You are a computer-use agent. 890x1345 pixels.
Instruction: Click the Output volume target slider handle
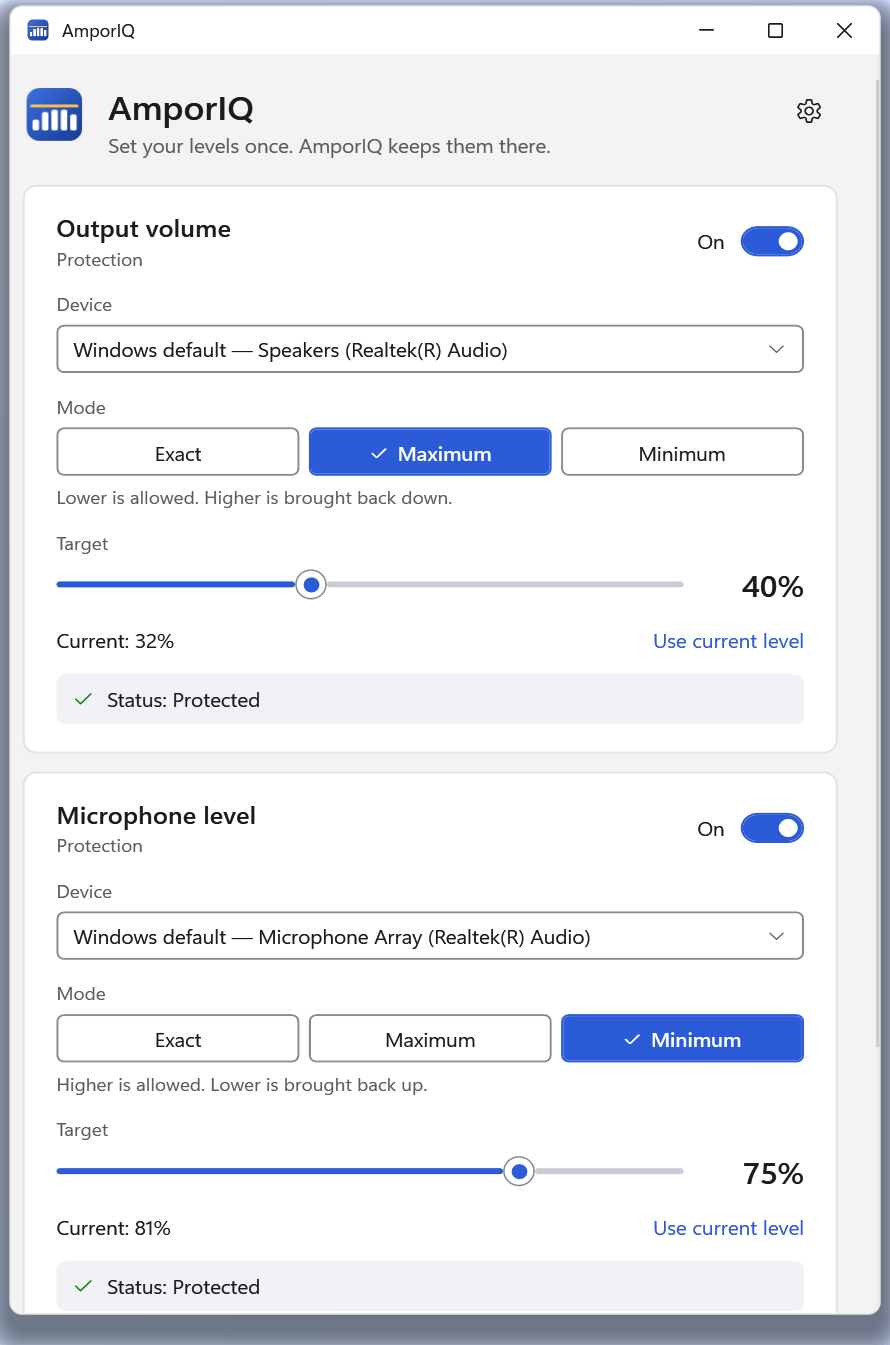(x=312, y=585)
